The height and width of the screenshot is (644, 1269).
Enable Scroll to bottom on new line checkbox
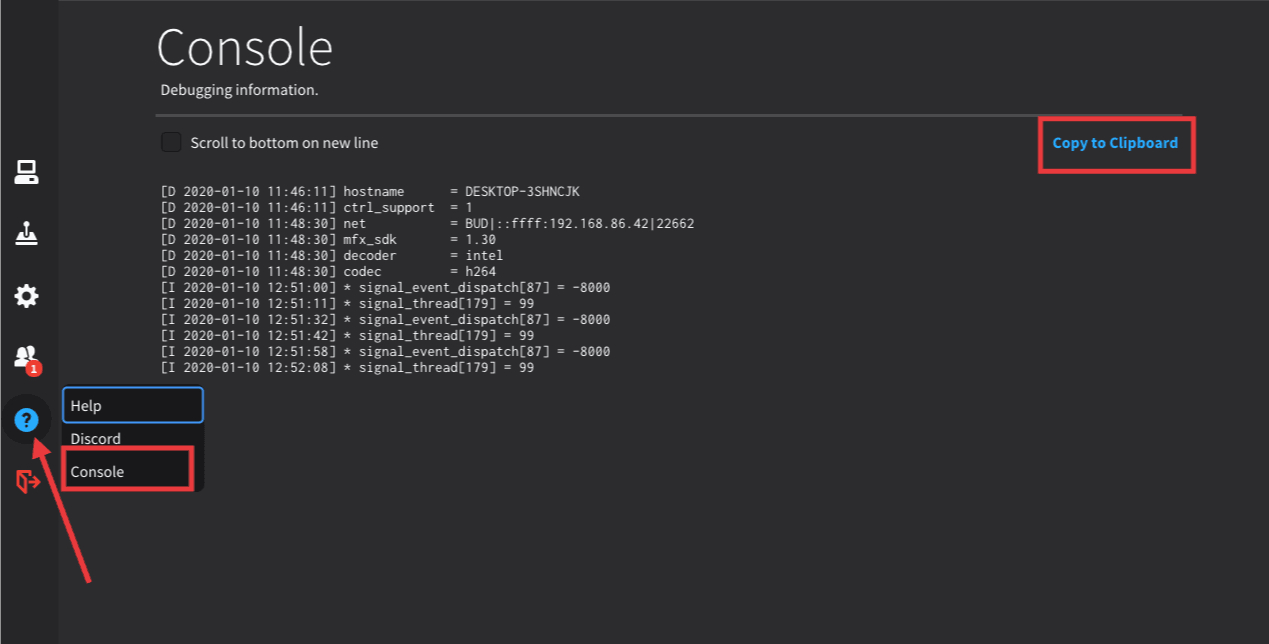(171, 142)
